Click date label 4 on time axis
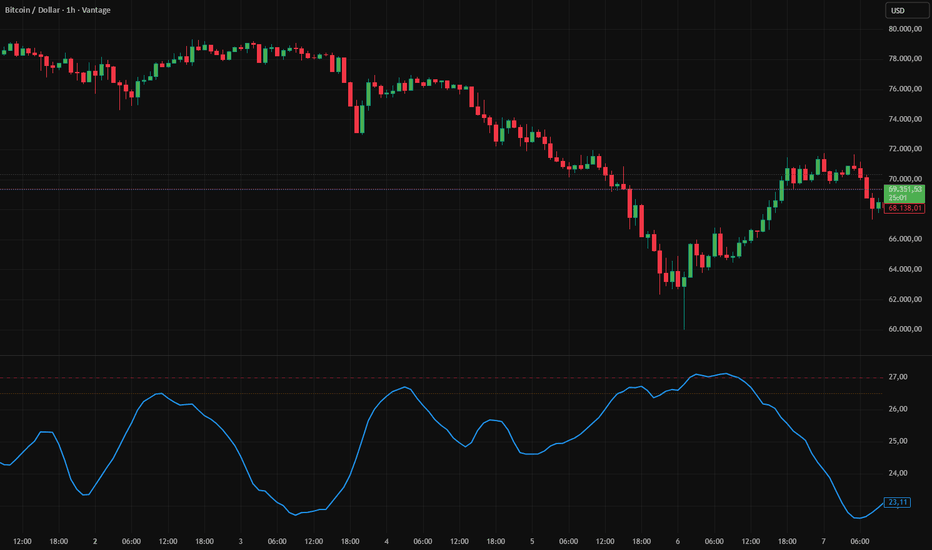Image resolution: width=932 pixels, height=550 pixels. [386, 541]
